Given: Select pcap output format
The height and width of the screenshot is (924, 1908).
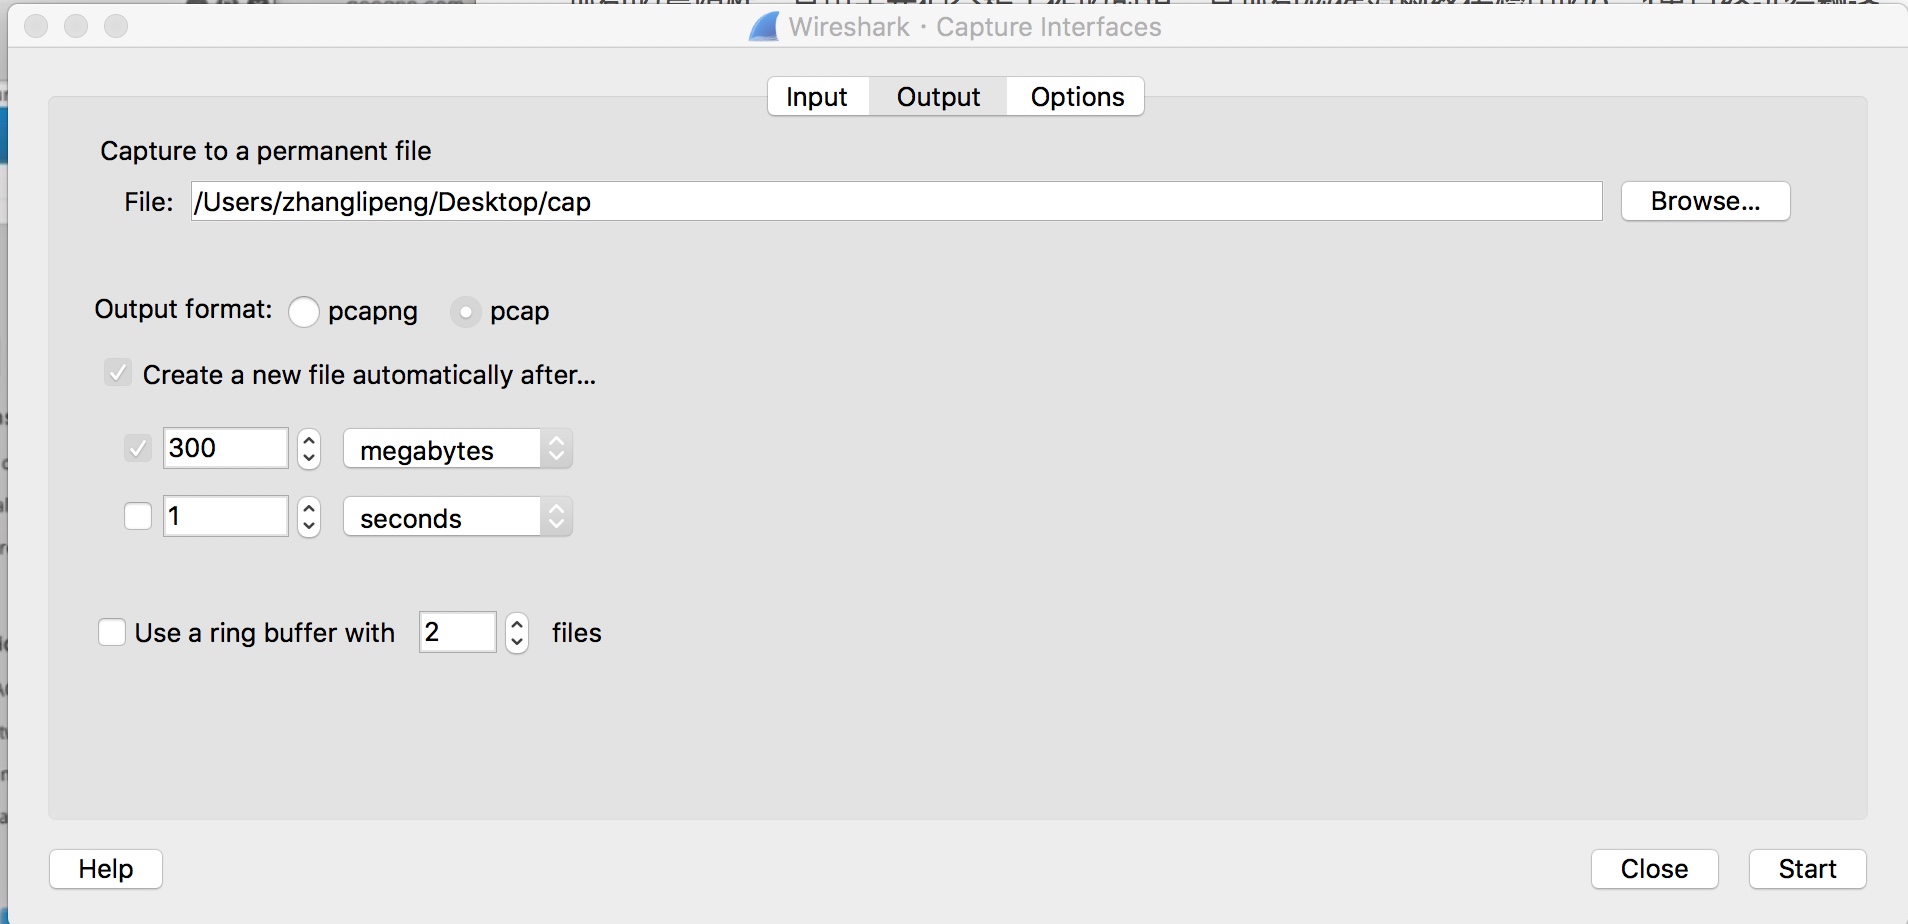Looking at the screenshot, I should 465,312.
